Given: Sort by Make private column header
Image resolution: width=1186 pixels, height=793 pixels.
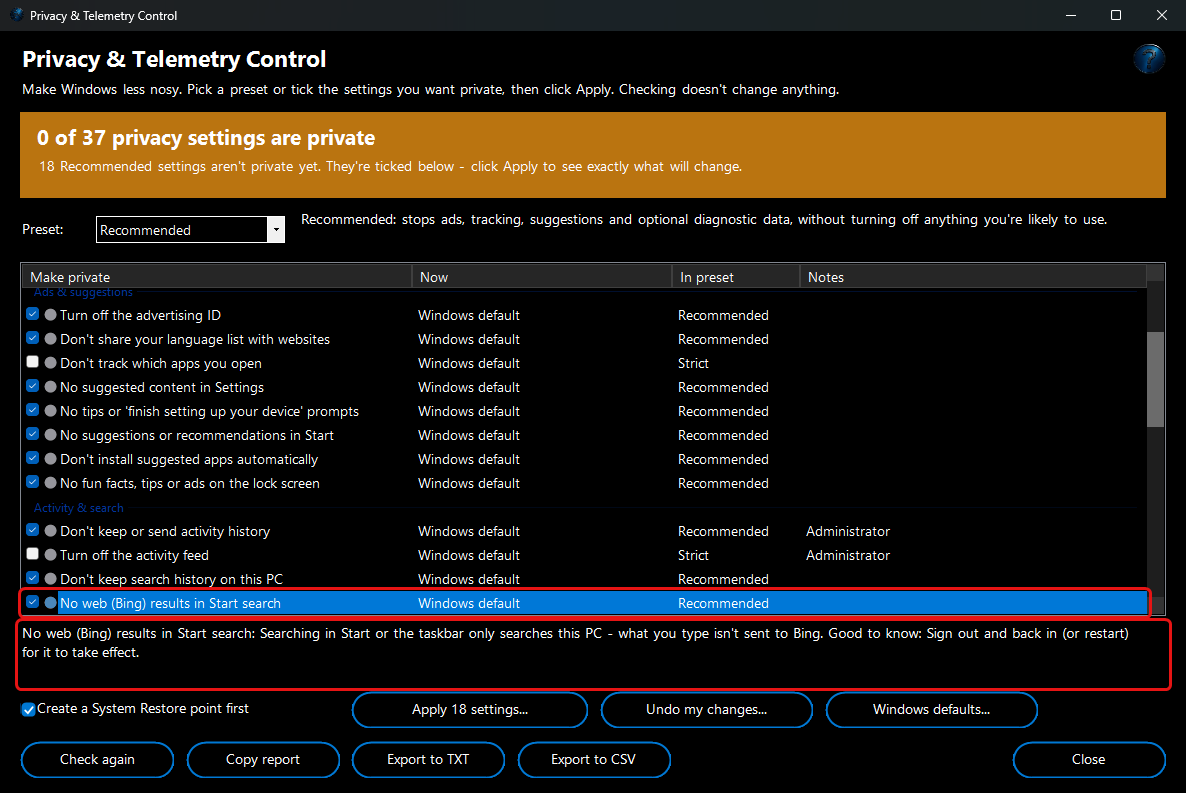Looking at the screenshot, I should pos(216,277).
